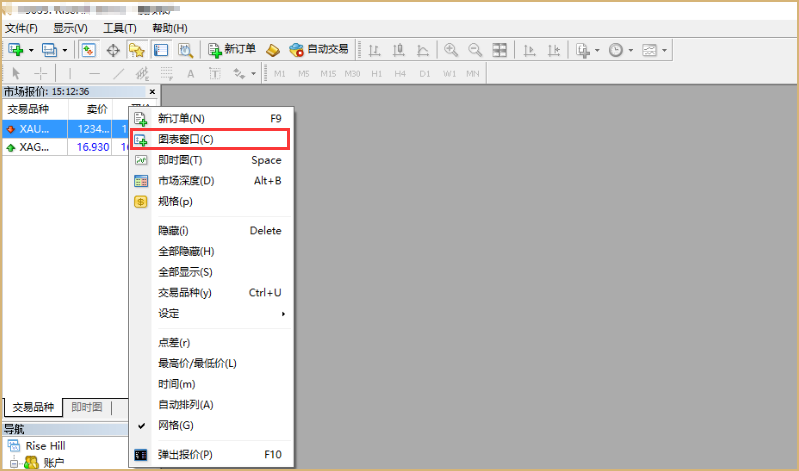Click the Zoom In magnifier icon

pos(451,49)
